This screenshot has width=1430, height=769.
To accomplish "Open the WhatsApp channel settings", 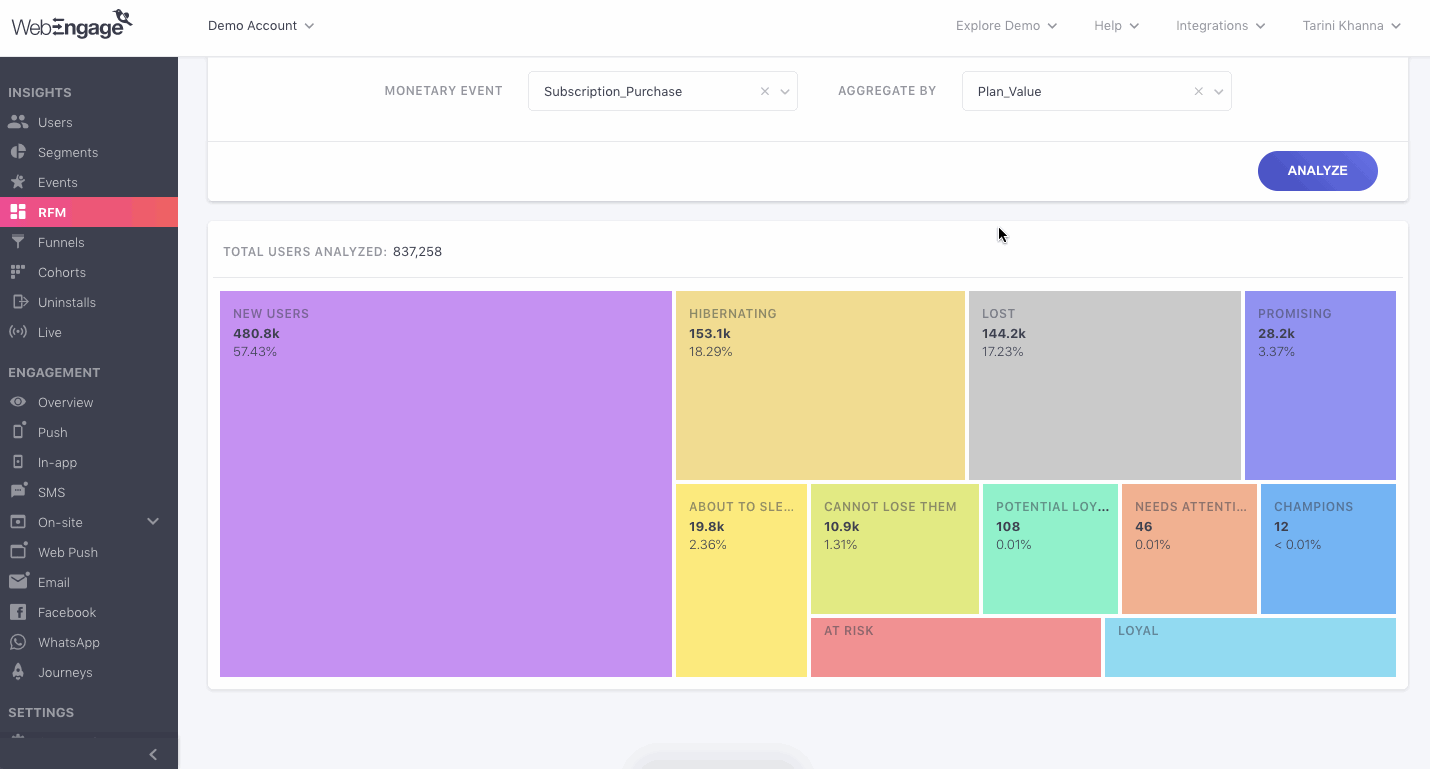I will (x=68, y=642).
